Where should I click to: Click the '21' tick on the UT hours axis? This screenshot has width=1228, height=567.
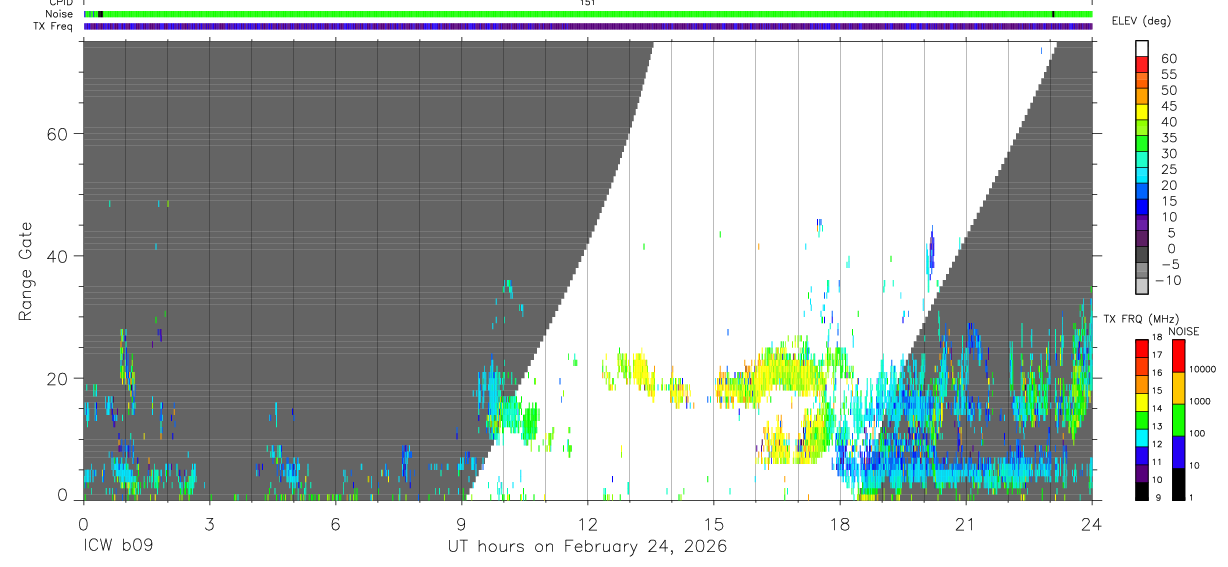pyautogui.click(x=965, y=524)
